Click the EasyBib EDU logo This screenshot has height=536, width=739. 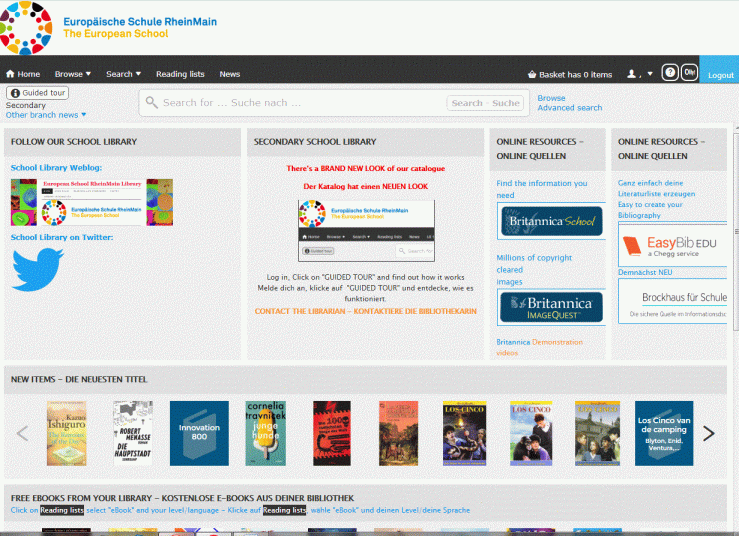pyautogui.click(x=674, y=245)
